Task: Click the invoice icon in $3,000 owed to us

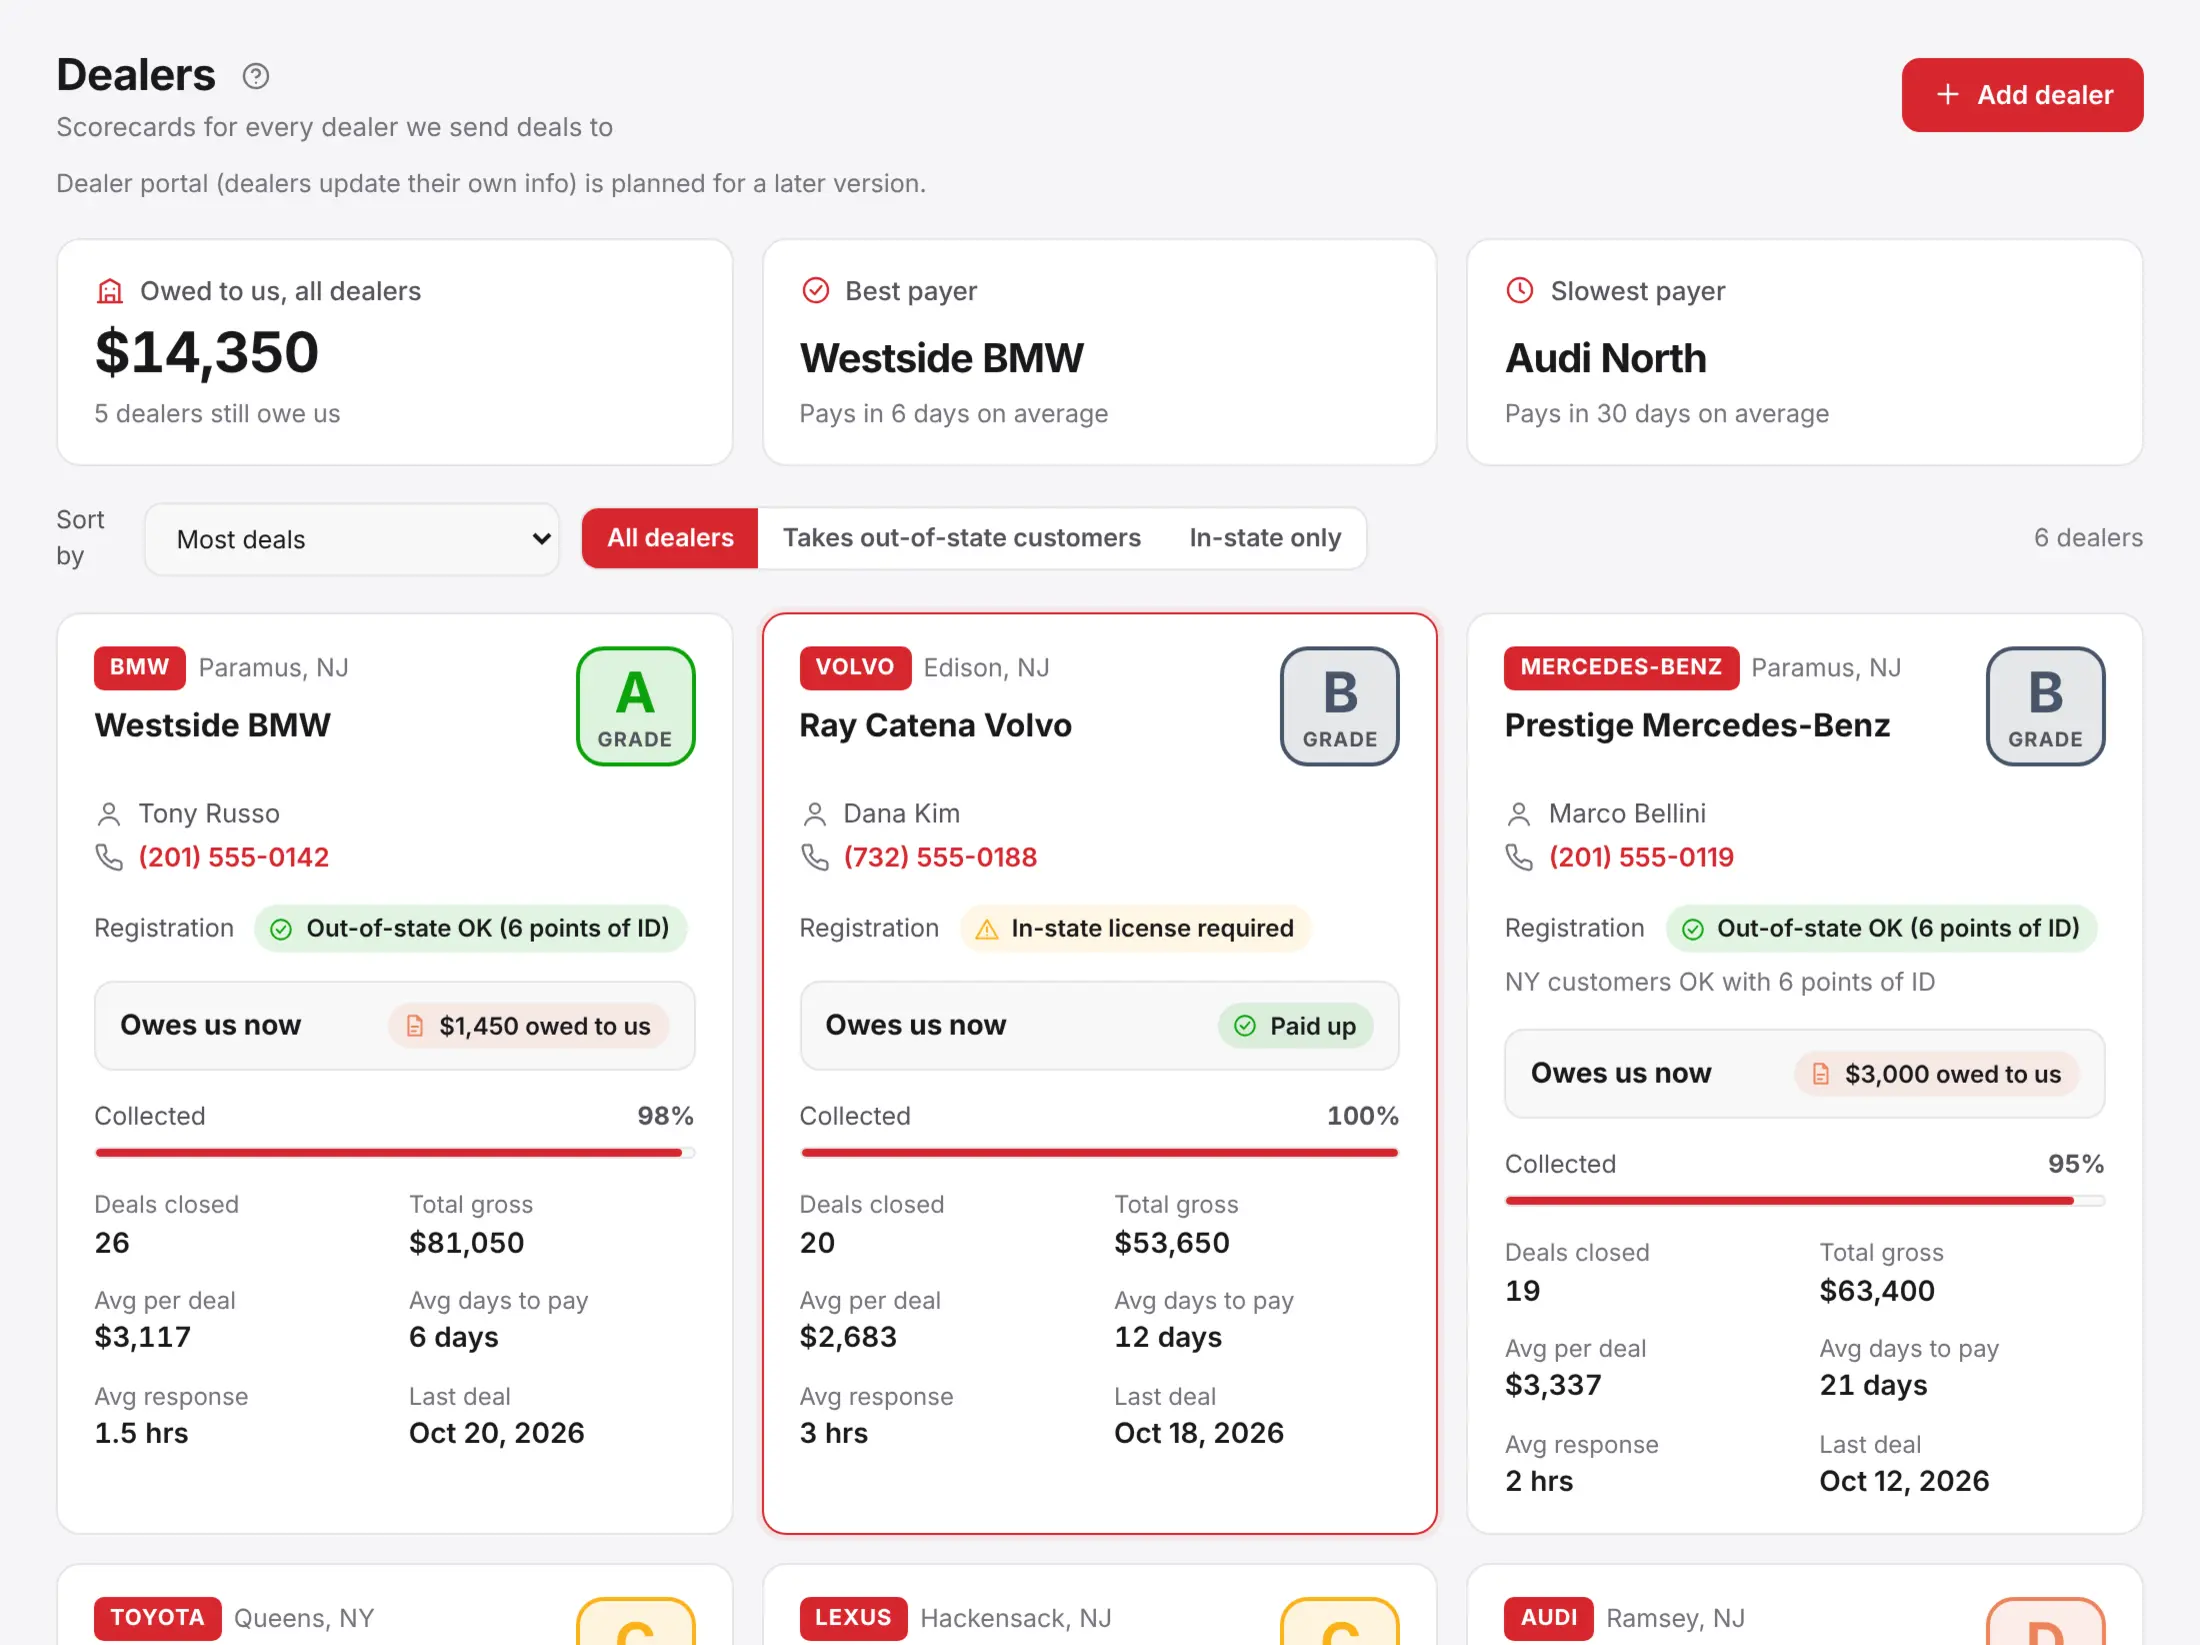Action: point(1821,1074)
